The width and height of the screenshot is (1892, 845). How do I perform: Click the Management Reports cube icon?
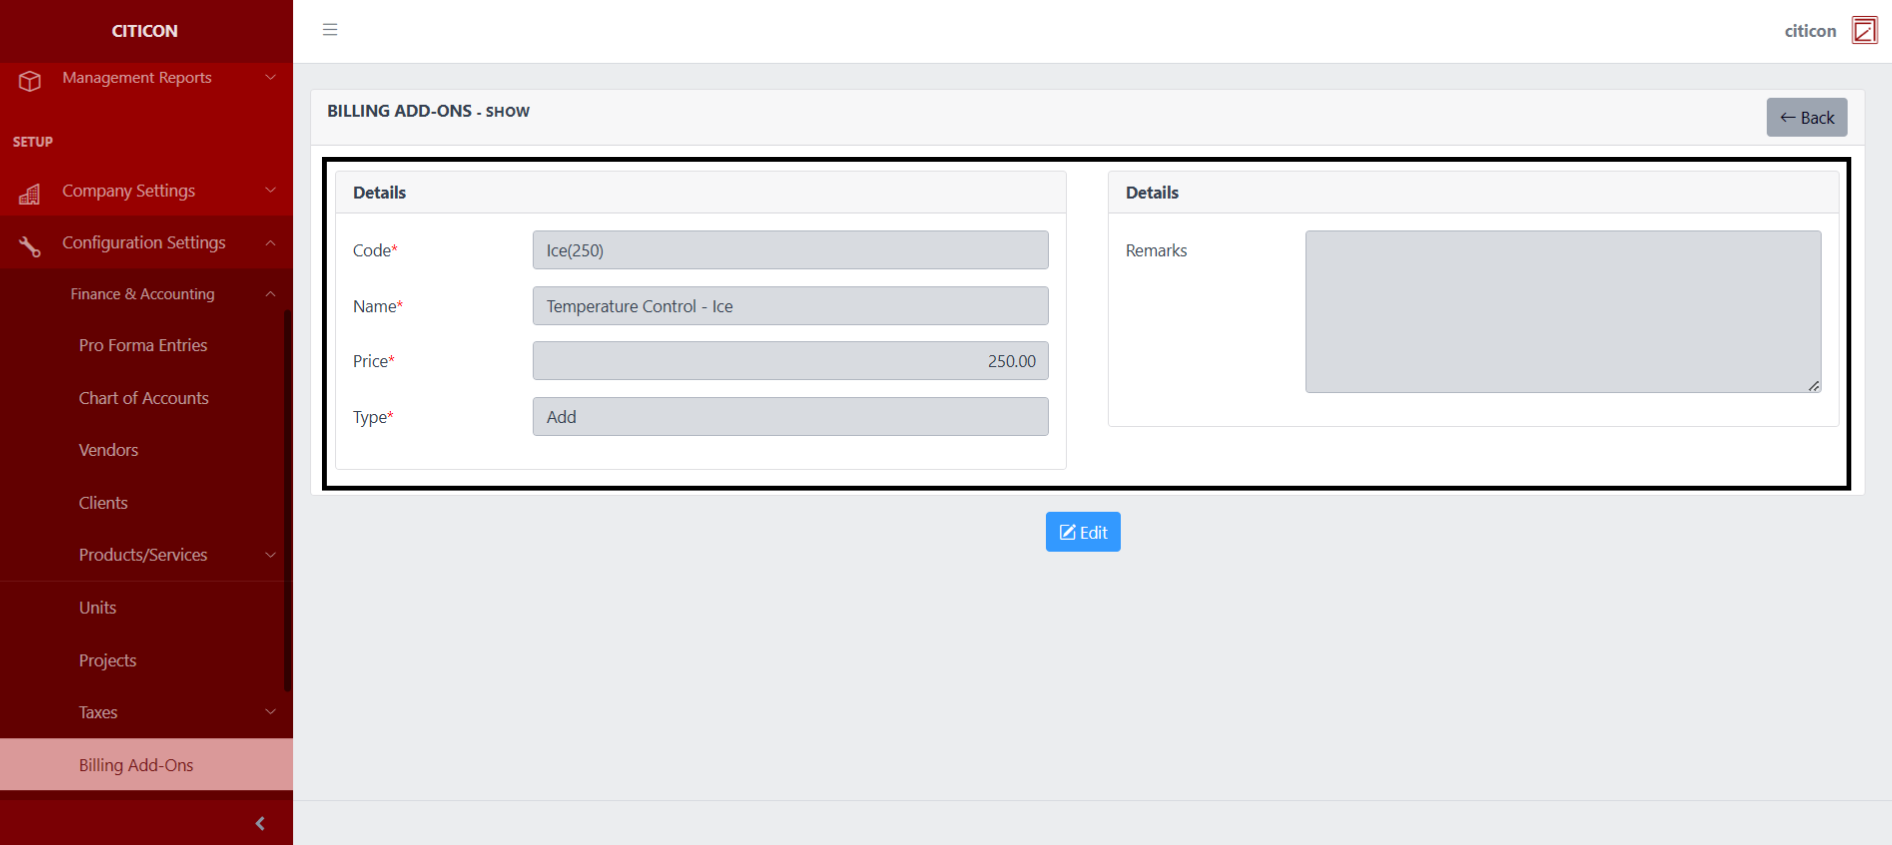[30, 80]
